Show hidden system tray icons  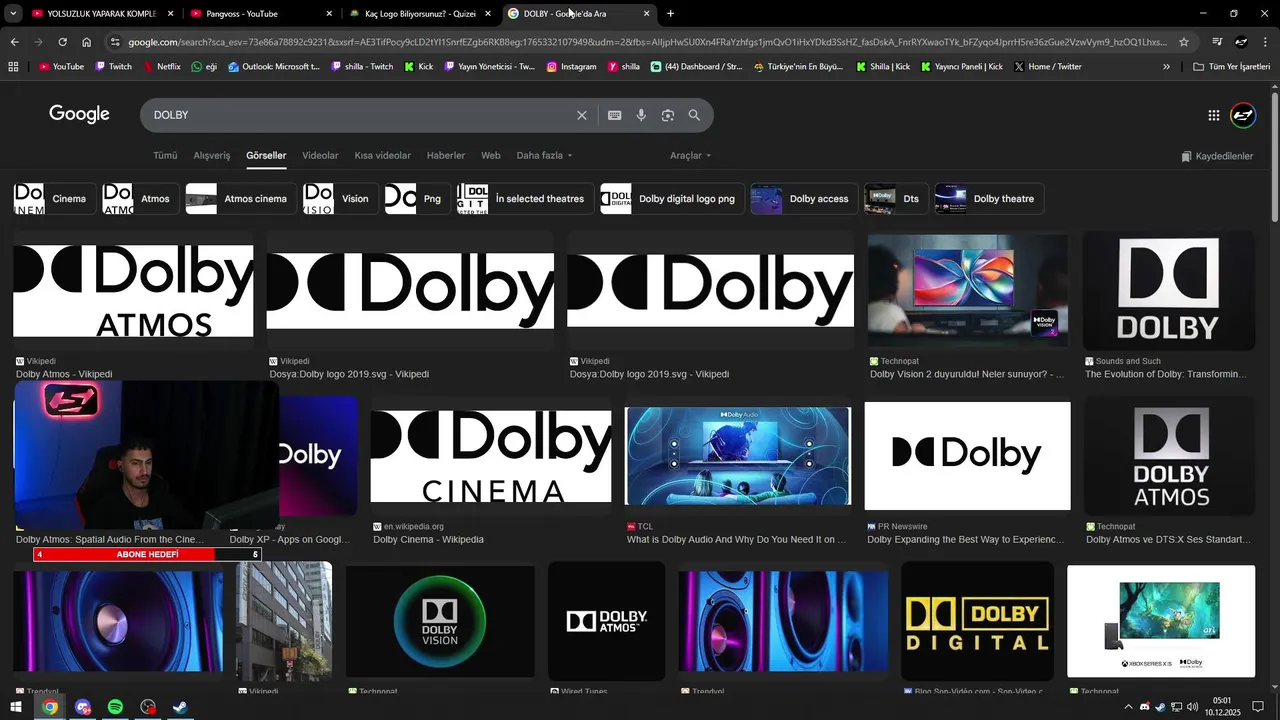pos(1128,707)
